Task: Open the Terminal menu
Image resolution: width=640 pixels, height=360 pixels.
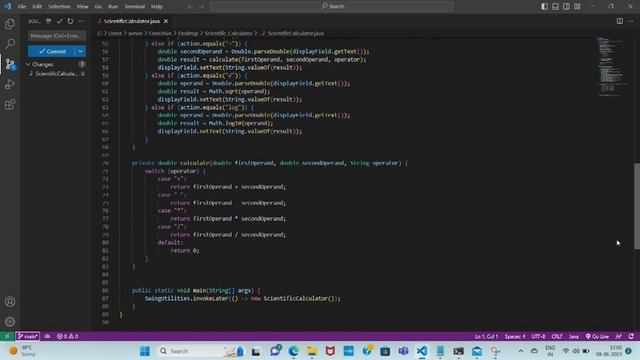Action: [135, 7]
